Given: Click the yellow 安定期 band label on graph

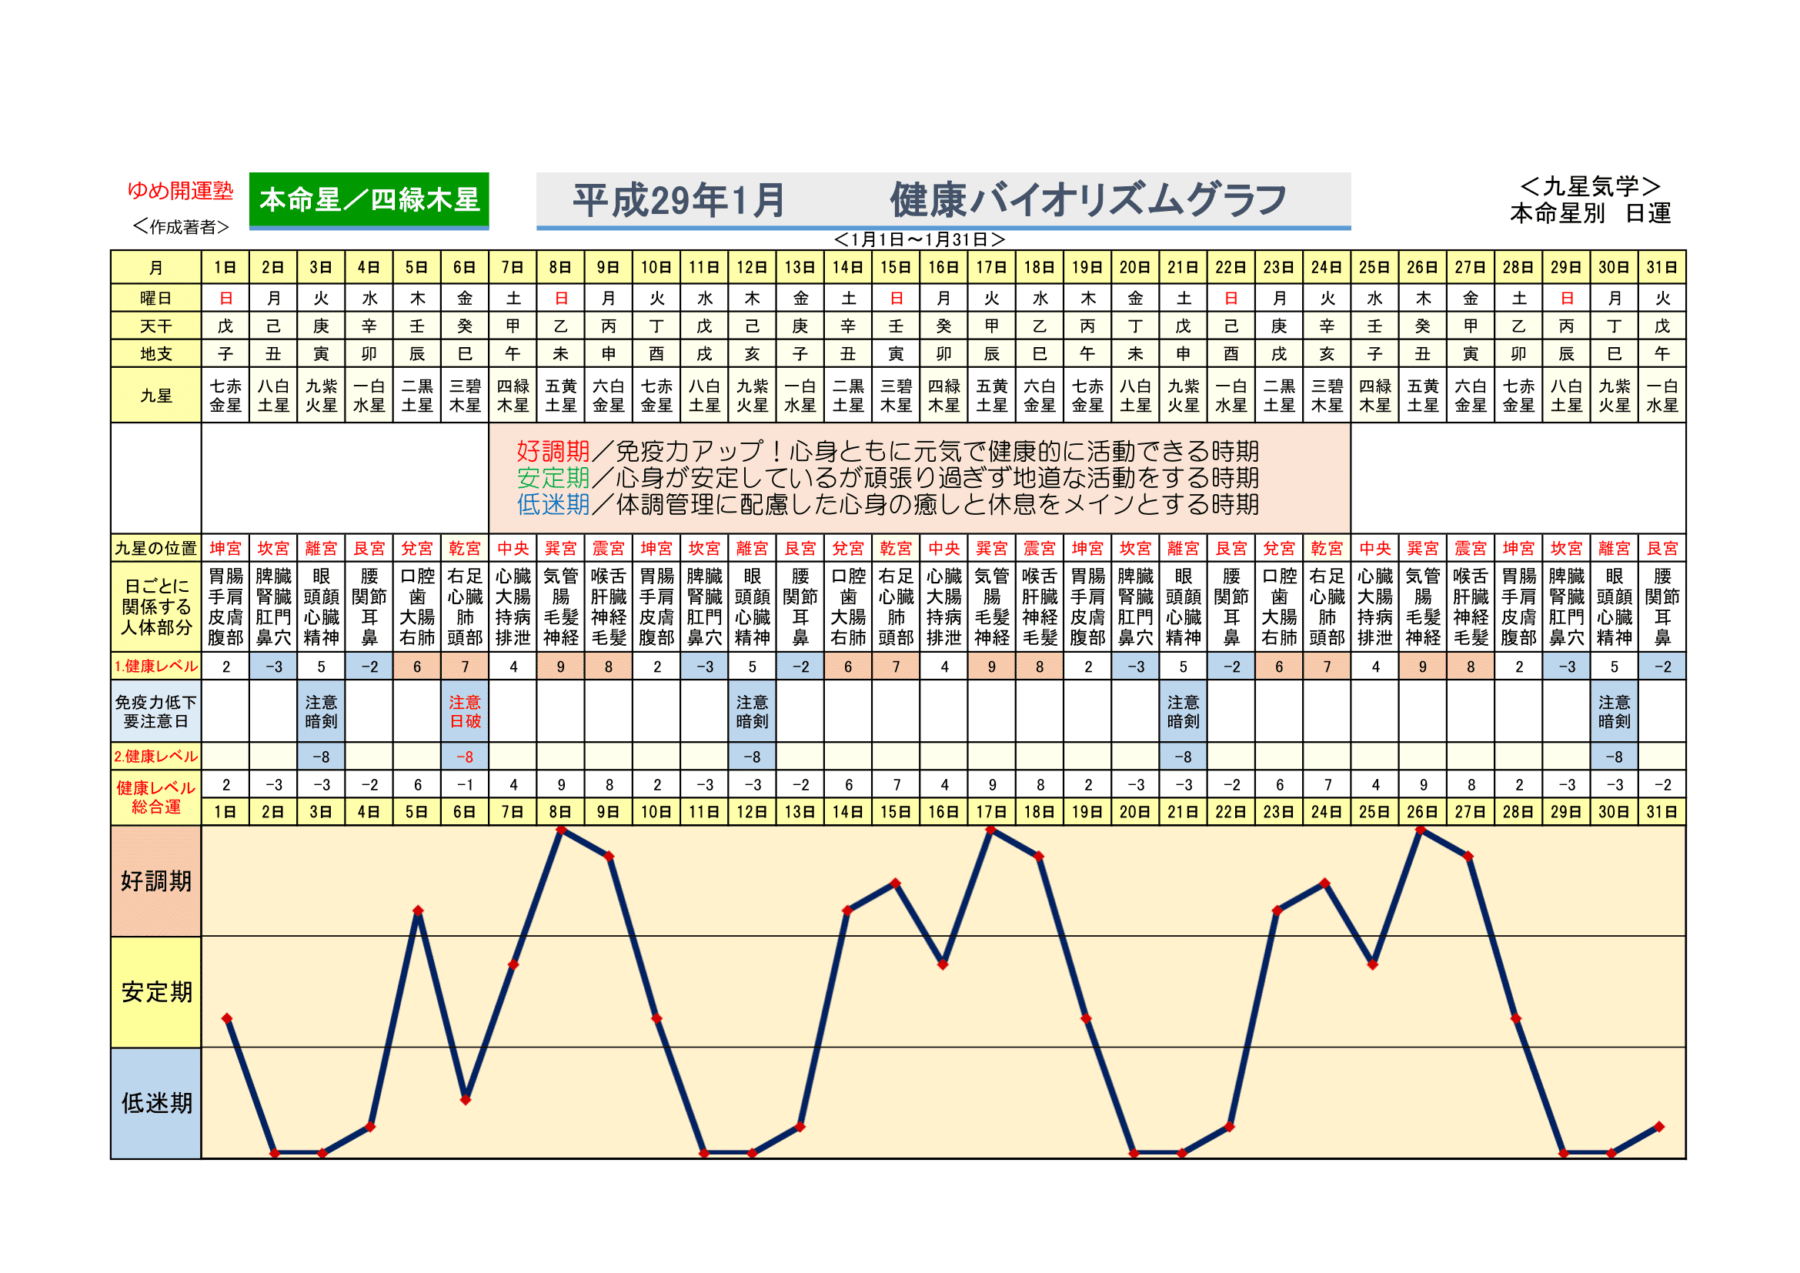Looking at the screenshot, I should 156,992.
